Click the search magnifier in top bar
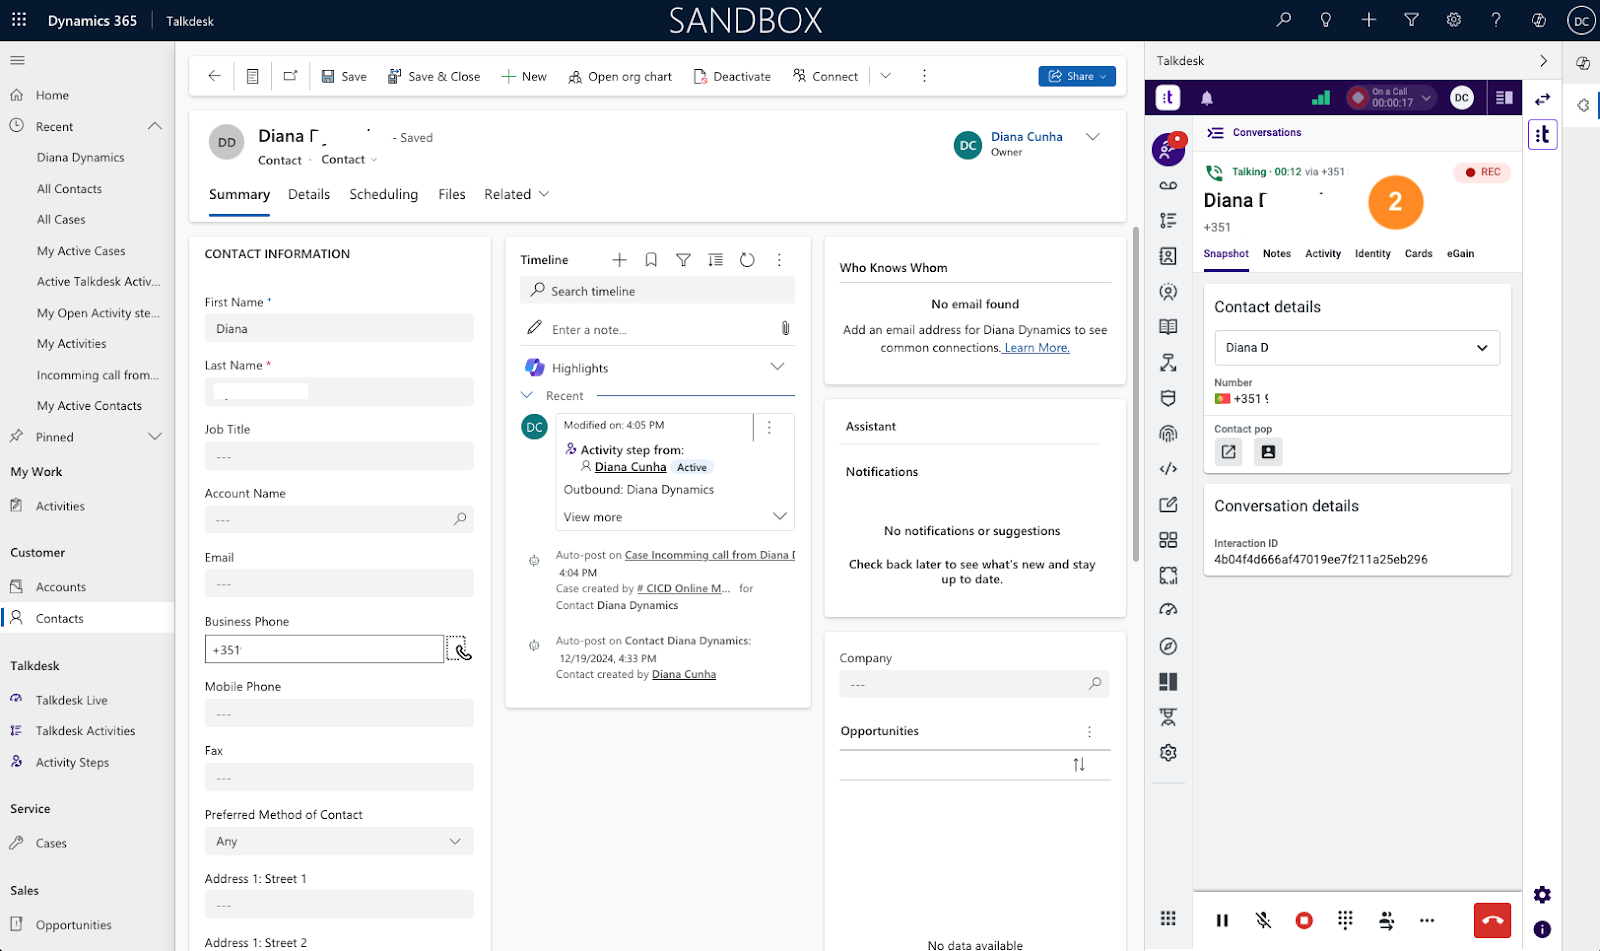The image size is (1600, 951). click(x=1284, y=20)
